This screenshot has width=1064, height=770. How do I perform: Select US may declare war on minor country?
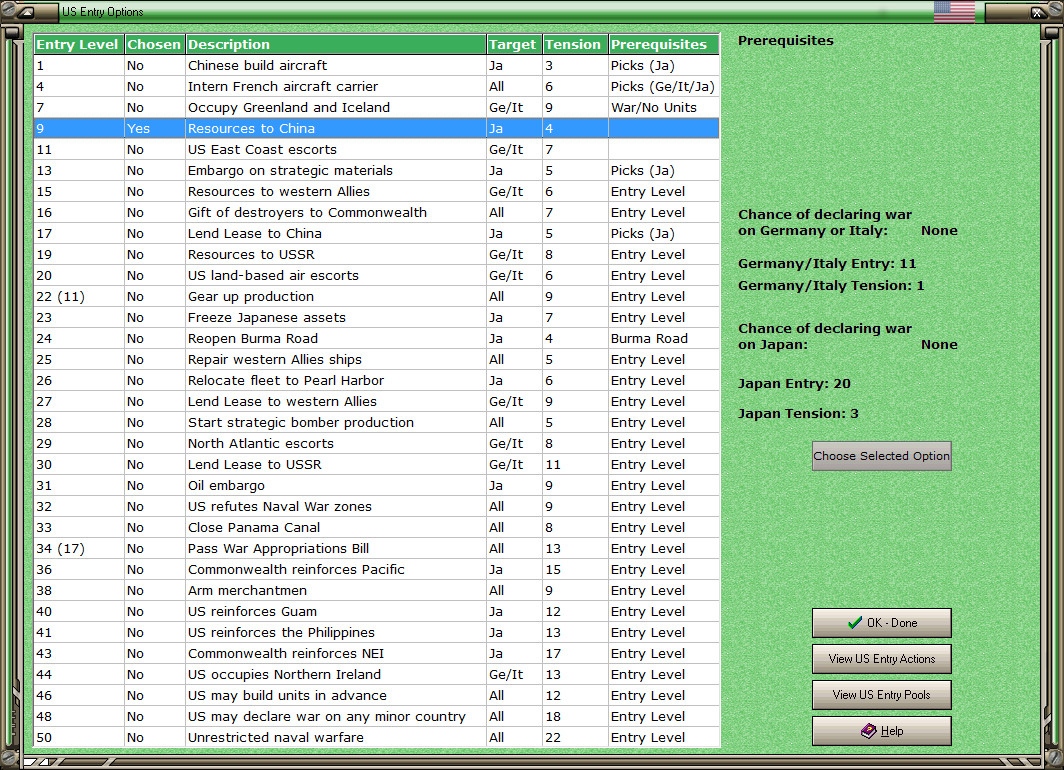point(377,718)
